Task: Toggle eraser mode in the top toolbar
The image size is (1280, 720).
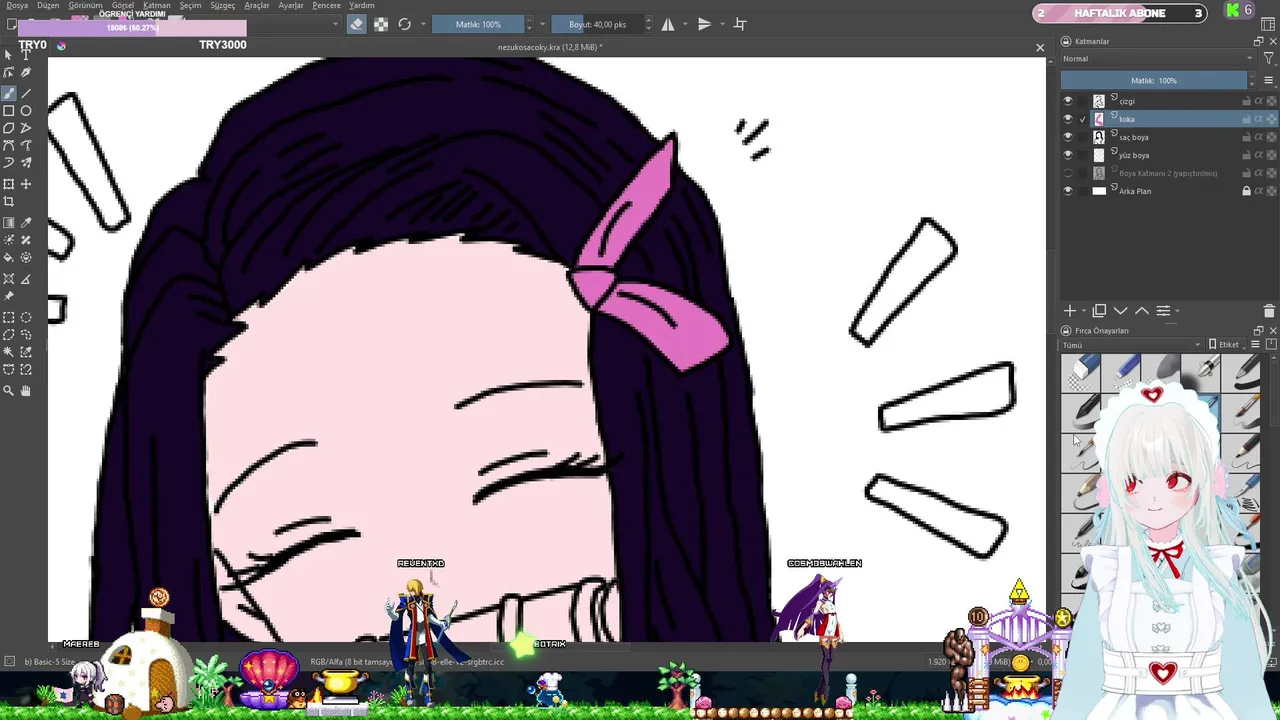Action: (357, 24)
